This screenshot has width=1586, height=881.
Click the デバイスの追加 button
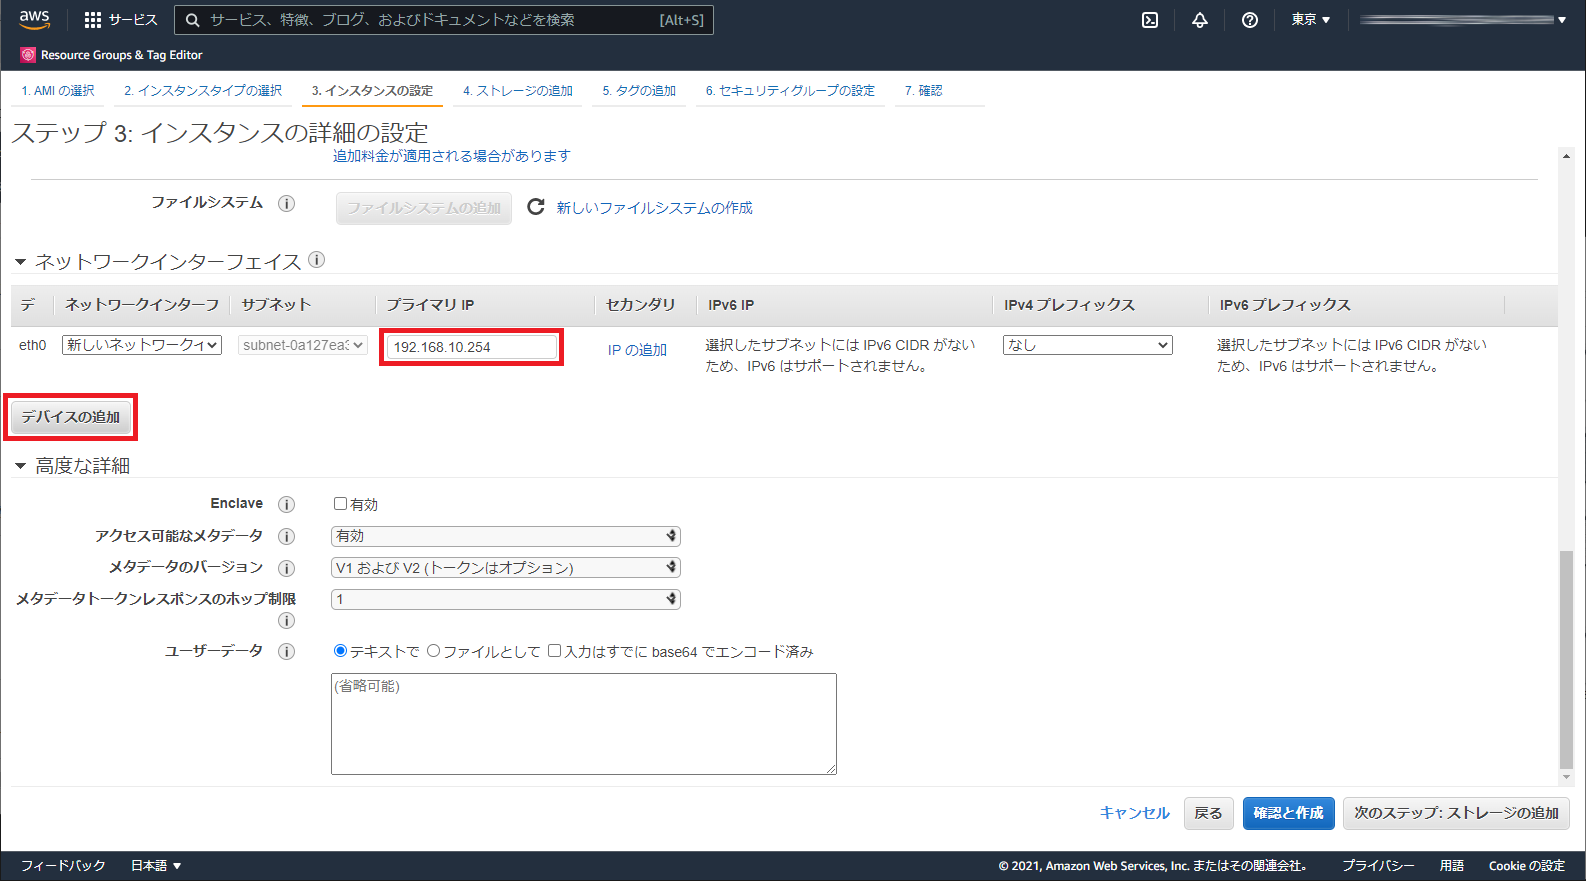point(71,417)
